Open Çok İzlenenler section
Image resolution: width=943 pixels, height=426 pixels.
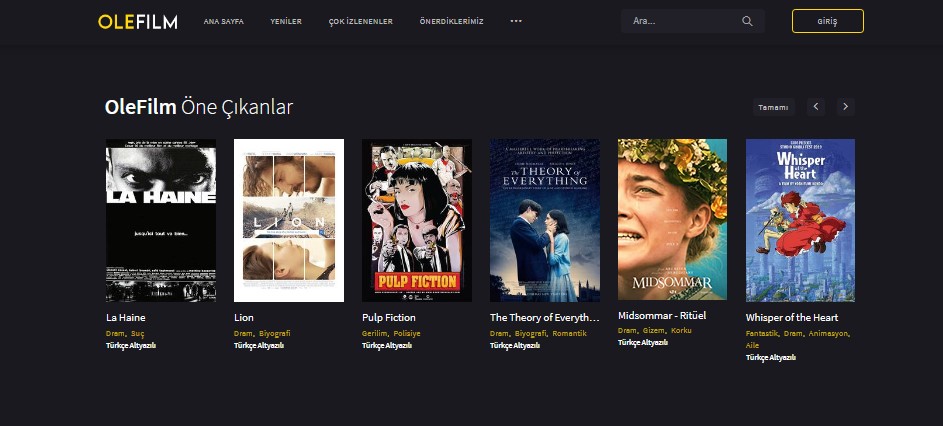(361, 21)
